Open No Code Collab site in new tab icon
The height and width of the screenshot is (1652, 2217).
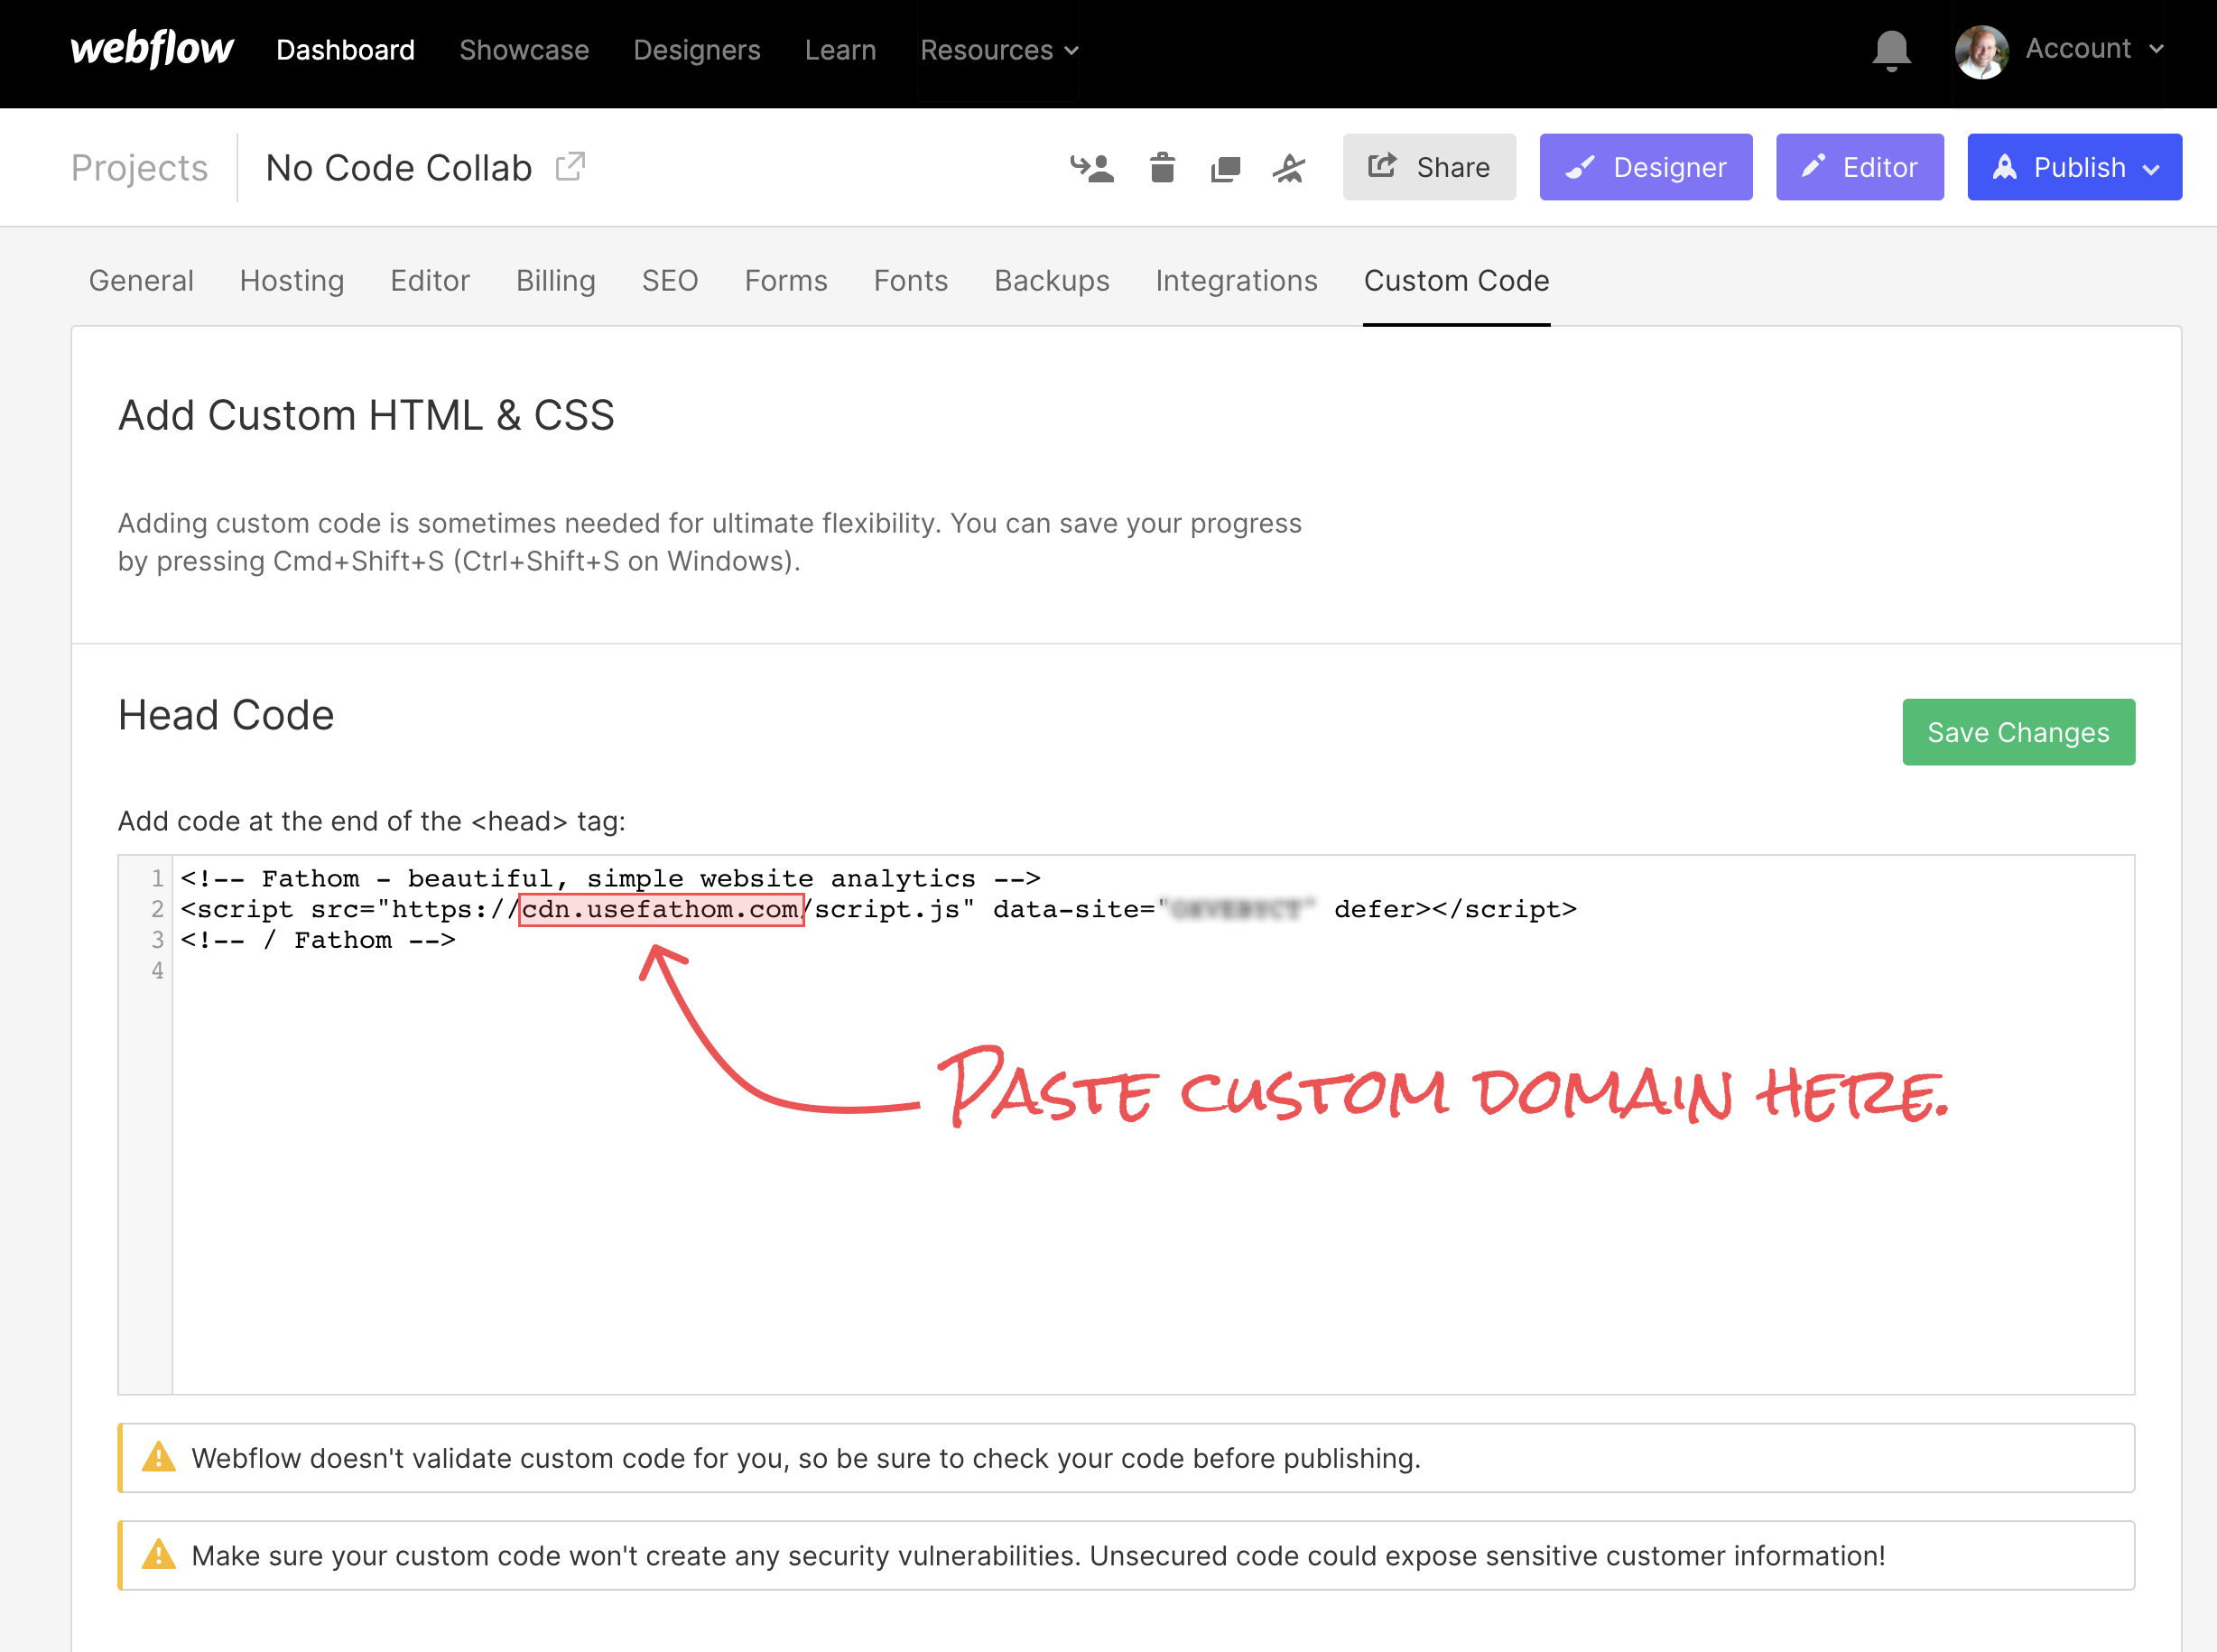[570, 166]
